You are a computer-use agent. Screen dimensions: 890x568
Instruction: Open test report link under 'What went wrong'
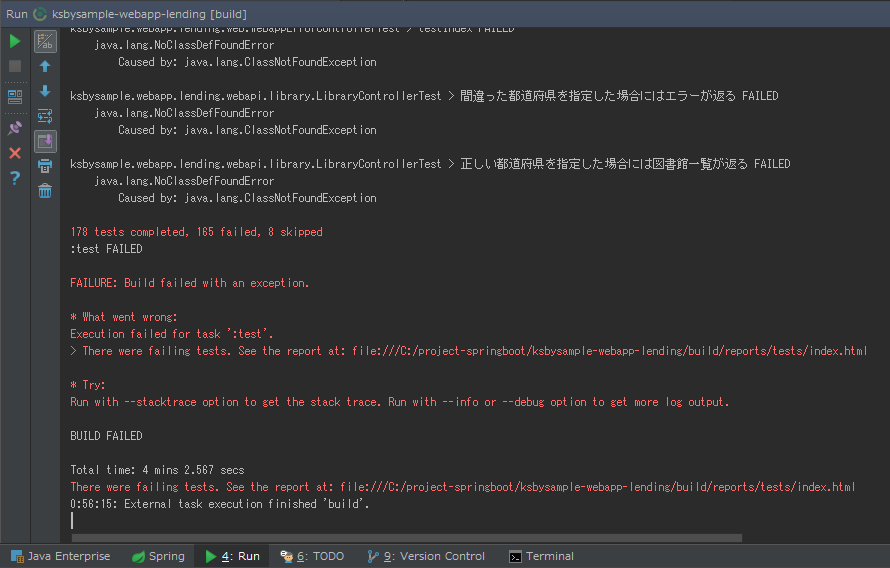coord(609,351)
